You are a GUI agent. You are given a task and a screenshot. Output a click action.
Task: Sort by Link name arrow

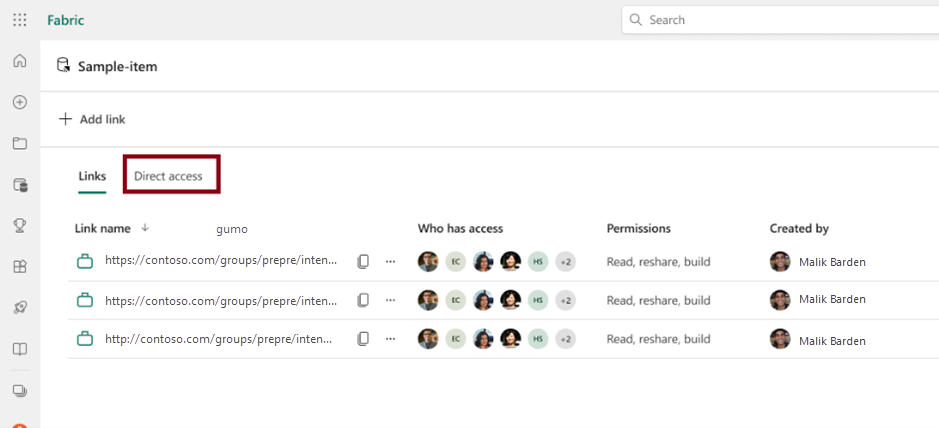tap(146, 228)
